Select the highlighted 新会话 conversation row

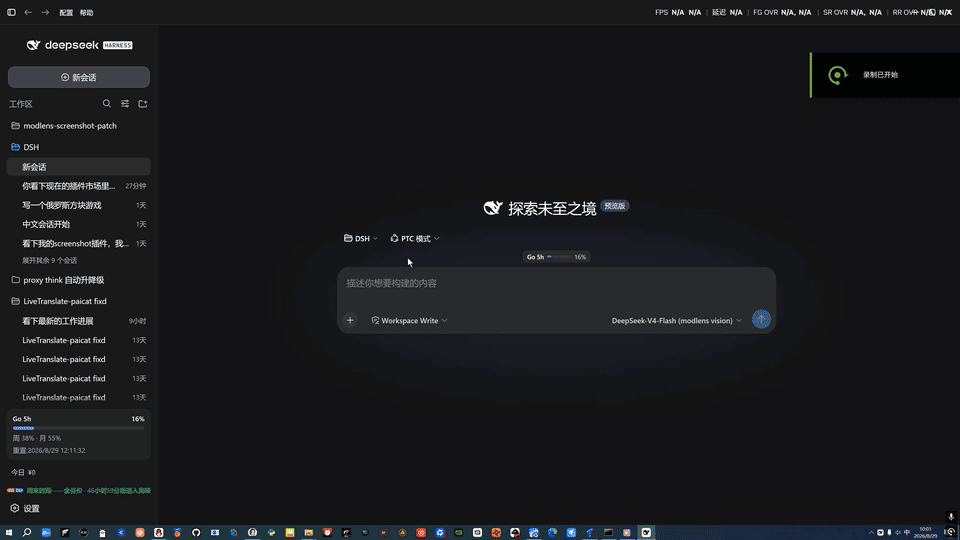pyautogui.click(x=78, y=167)
